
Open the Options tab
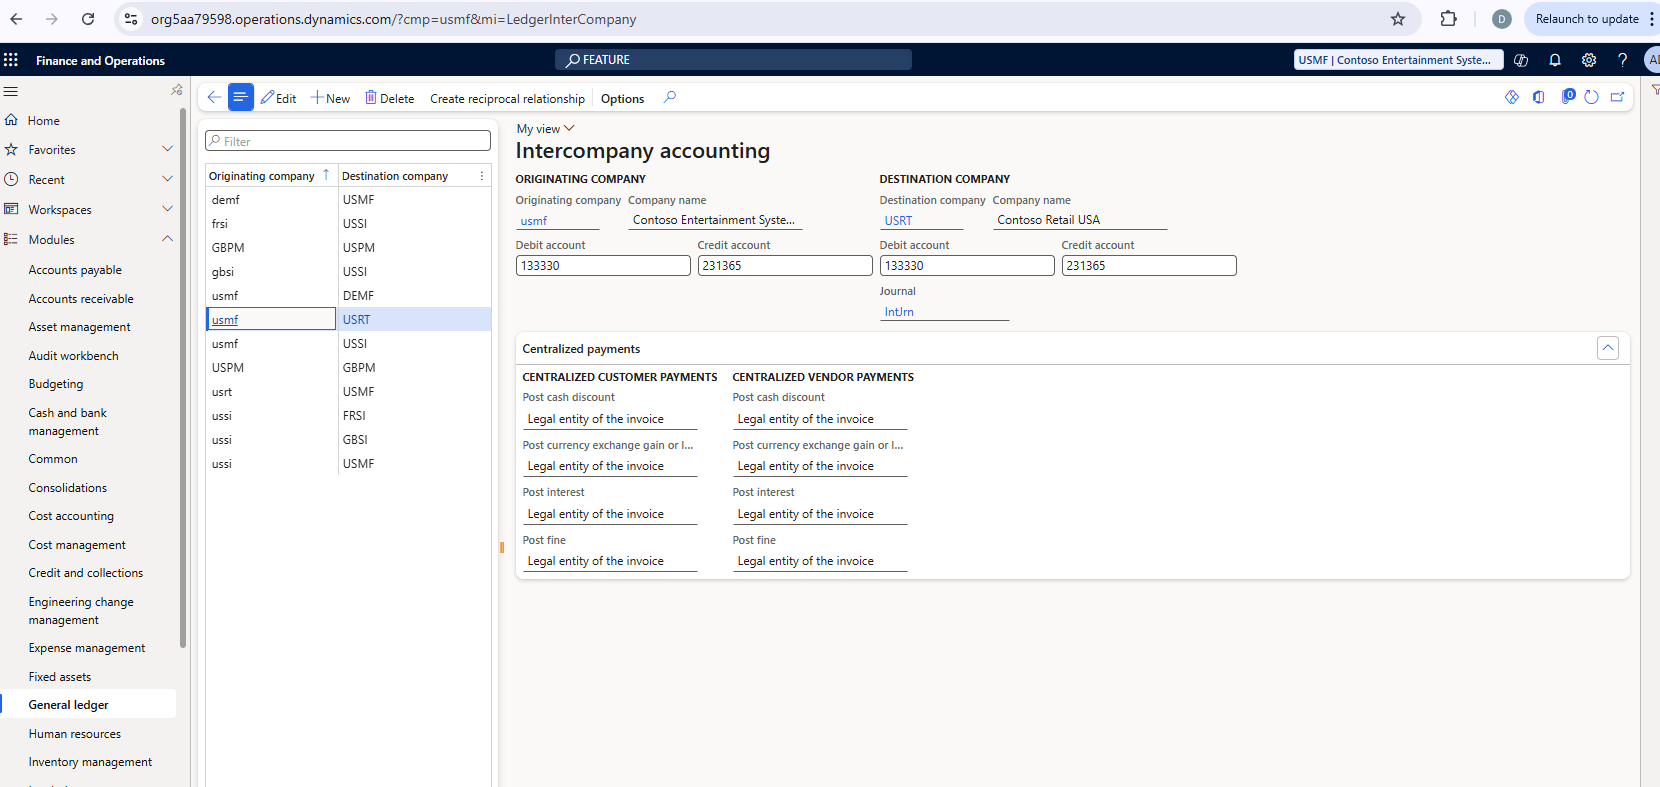click(622, 98)
